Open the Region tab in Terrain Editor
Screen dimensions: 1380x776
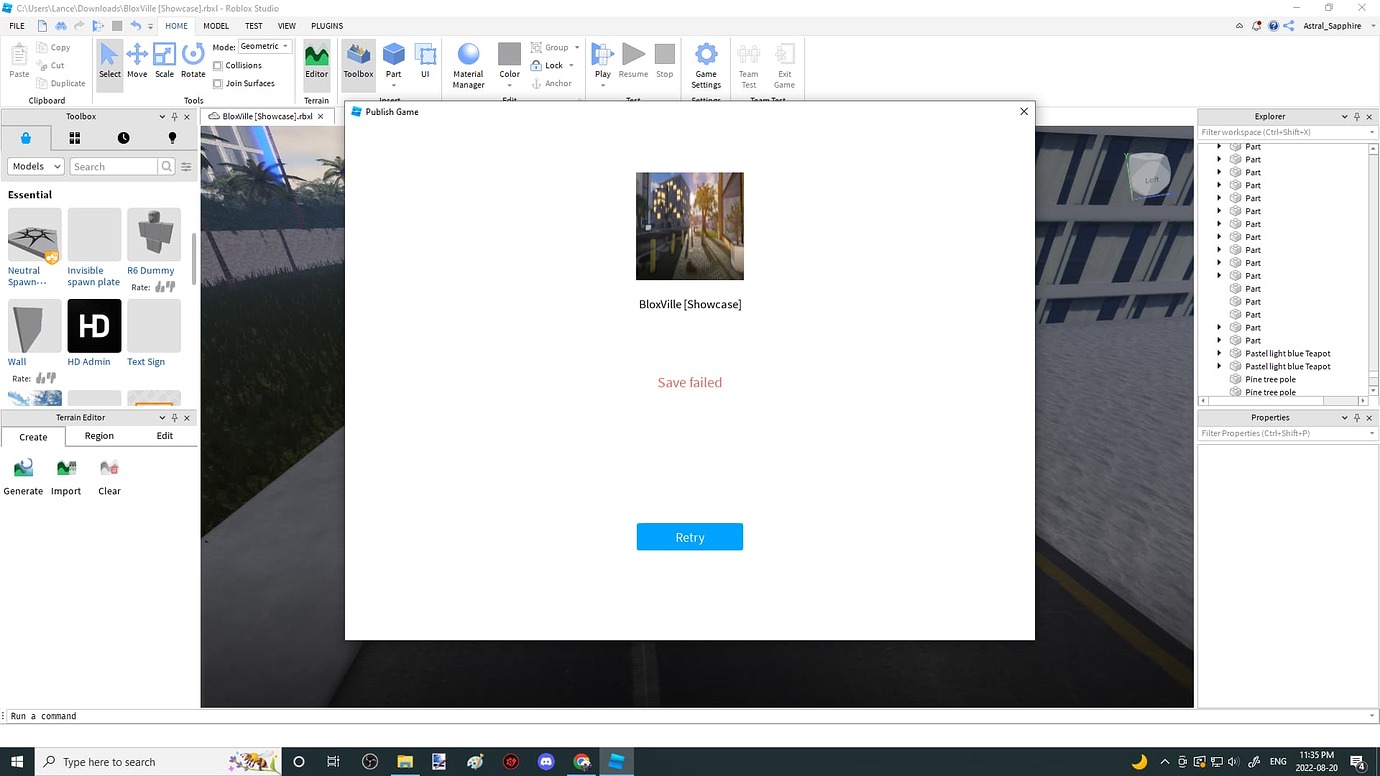pos(98,436)
